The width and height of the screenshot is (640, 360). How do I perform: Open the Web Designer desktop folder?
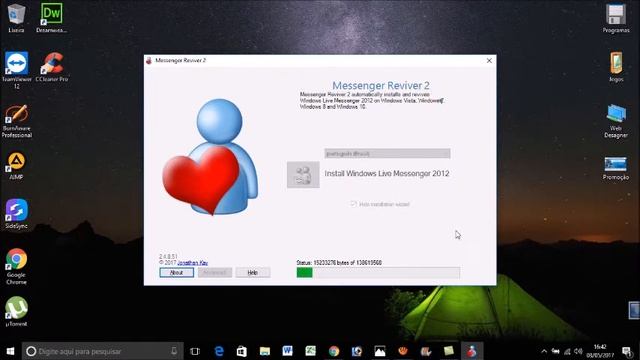(x=616, y=121)
